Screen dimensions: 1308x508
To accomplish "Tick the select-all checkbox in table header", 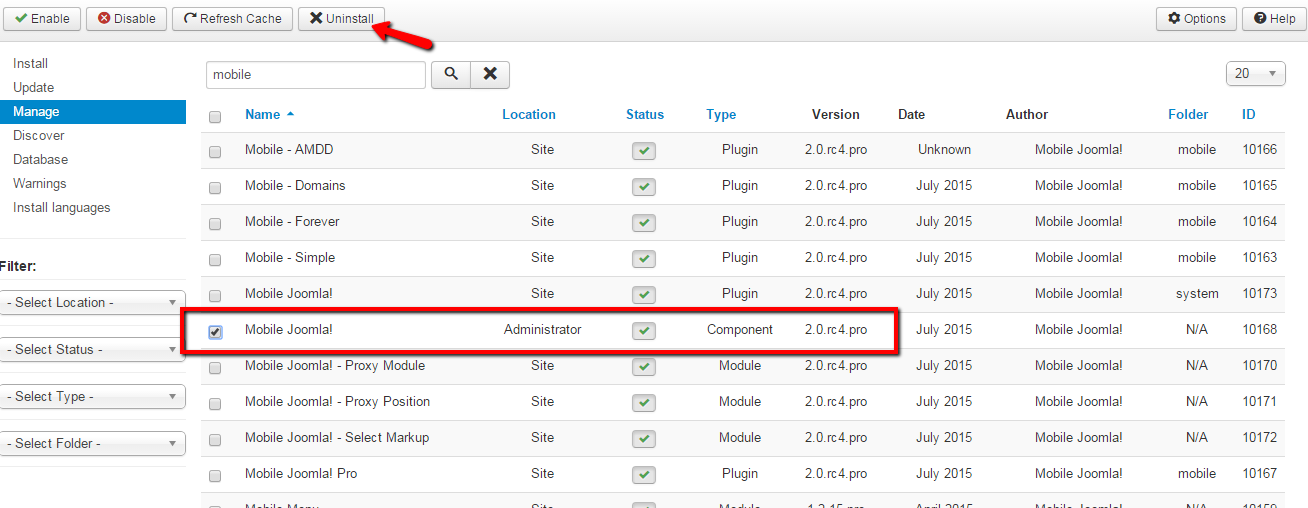I will pyautogui.click(x=215, y=116).
